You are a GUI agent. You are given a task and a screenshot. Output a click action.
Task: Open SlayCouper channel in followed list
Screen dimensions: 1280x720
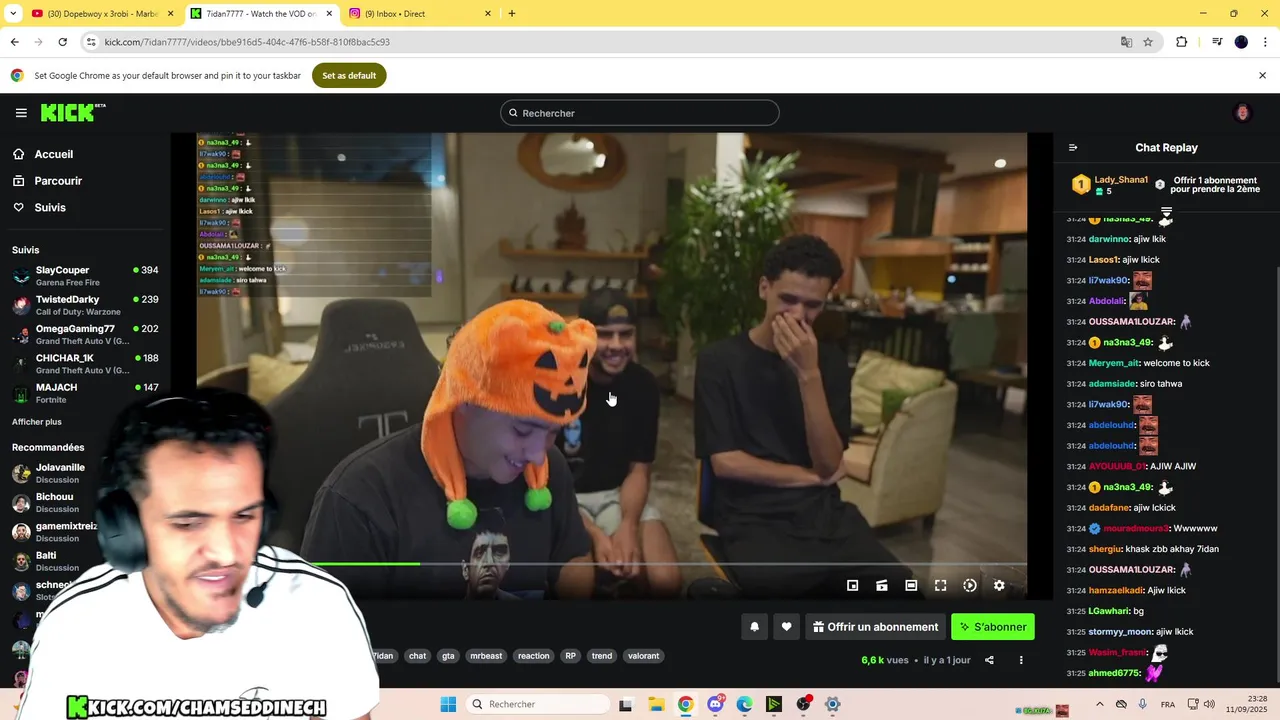point(85,276)
